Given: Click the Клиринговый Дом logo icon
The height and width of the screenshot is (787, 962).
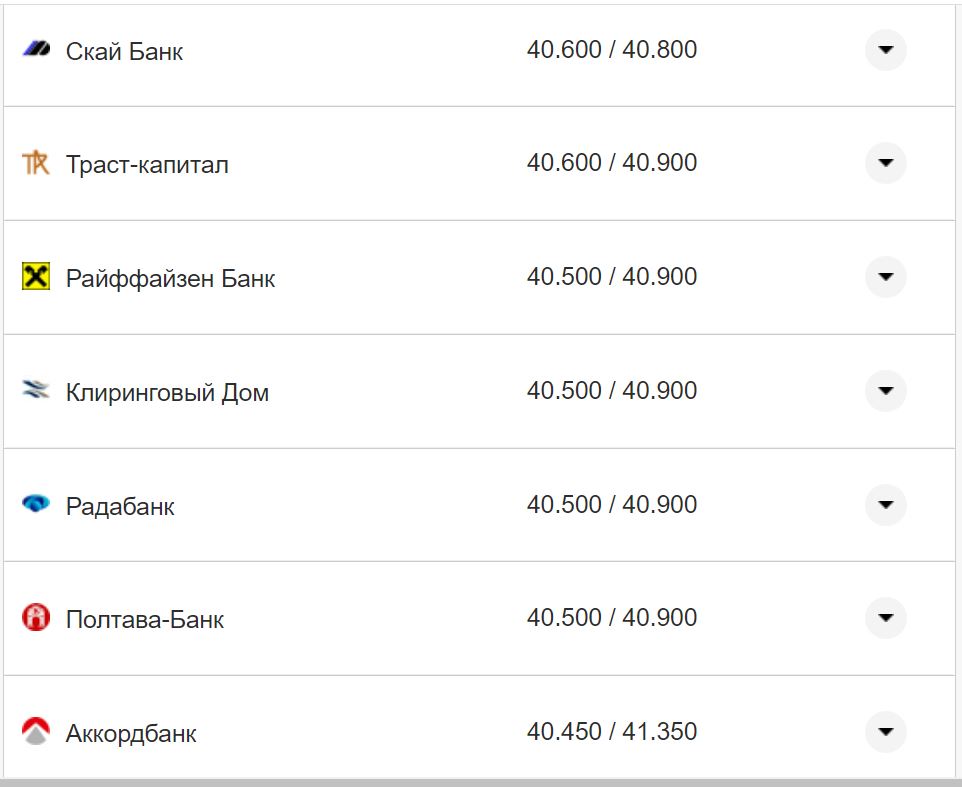Looking at the screenshot, I should [x=36, y=391].
